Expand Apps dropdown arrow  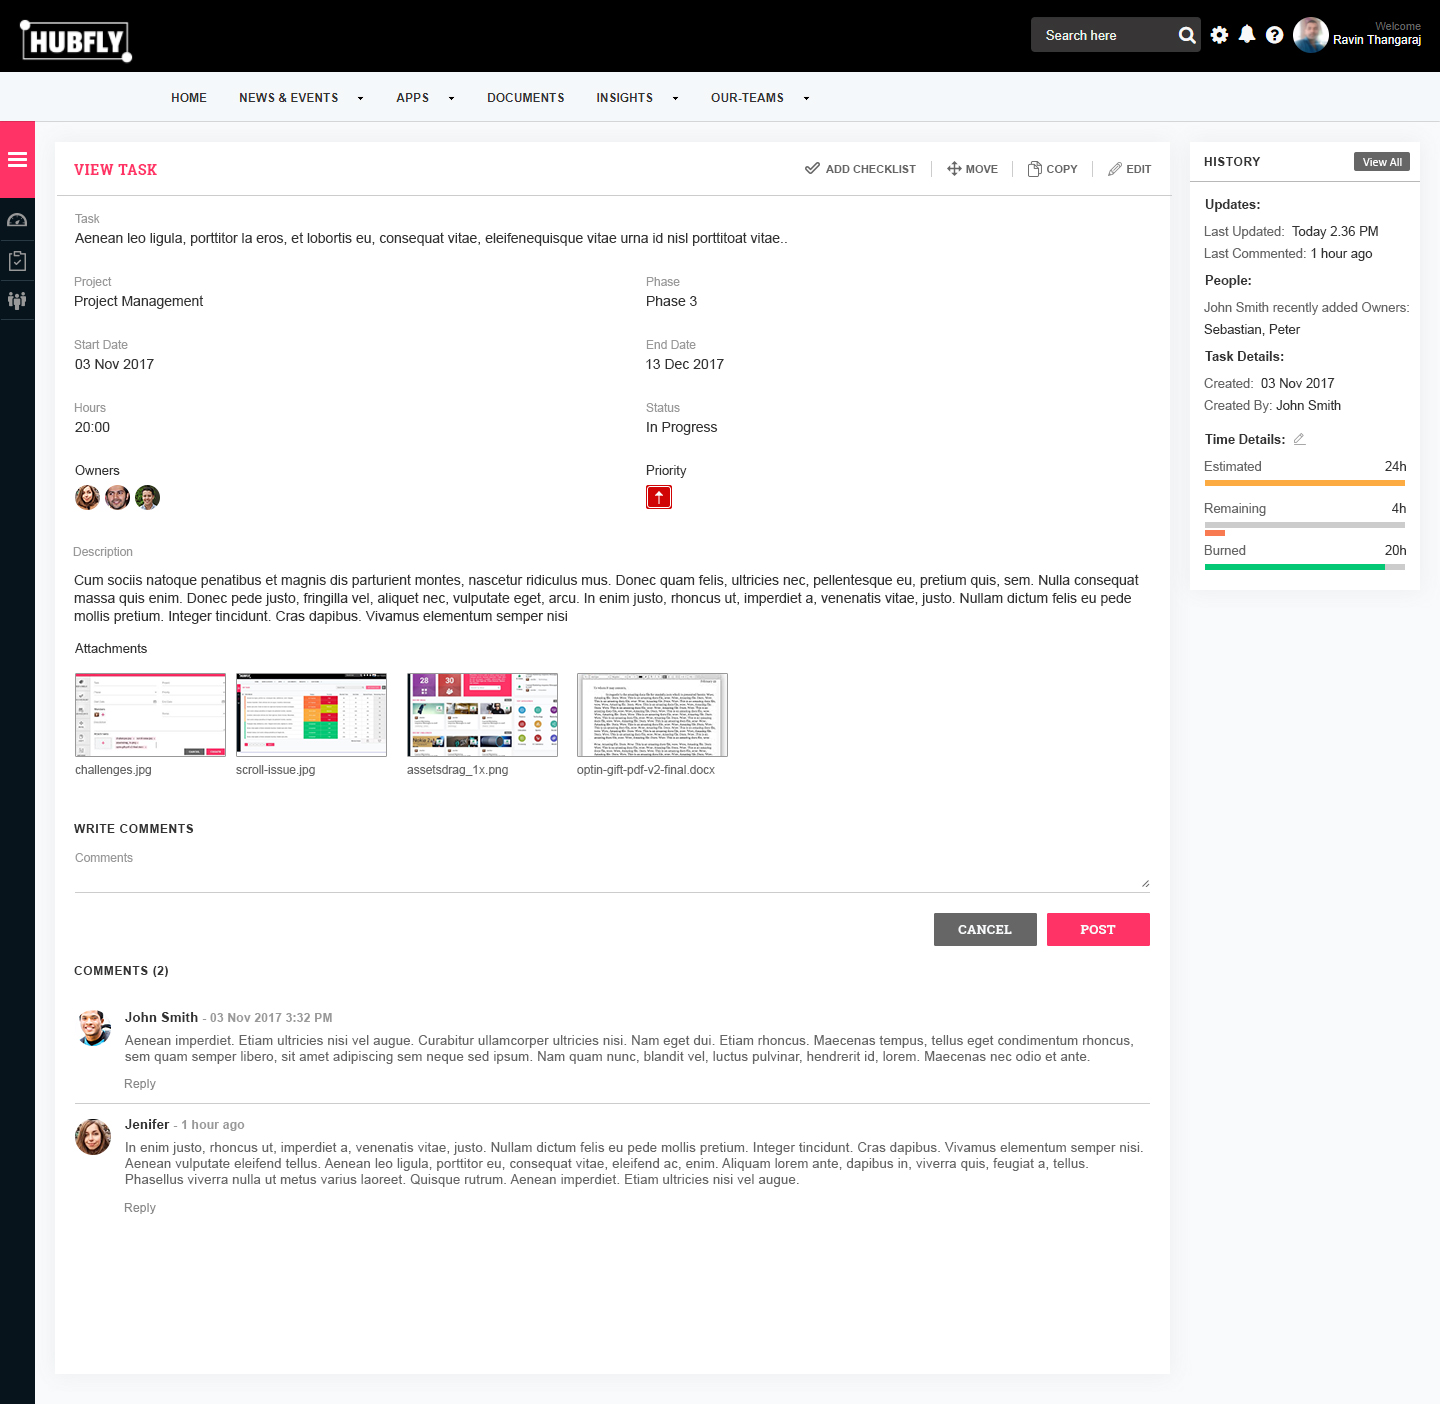pos(451,98)
